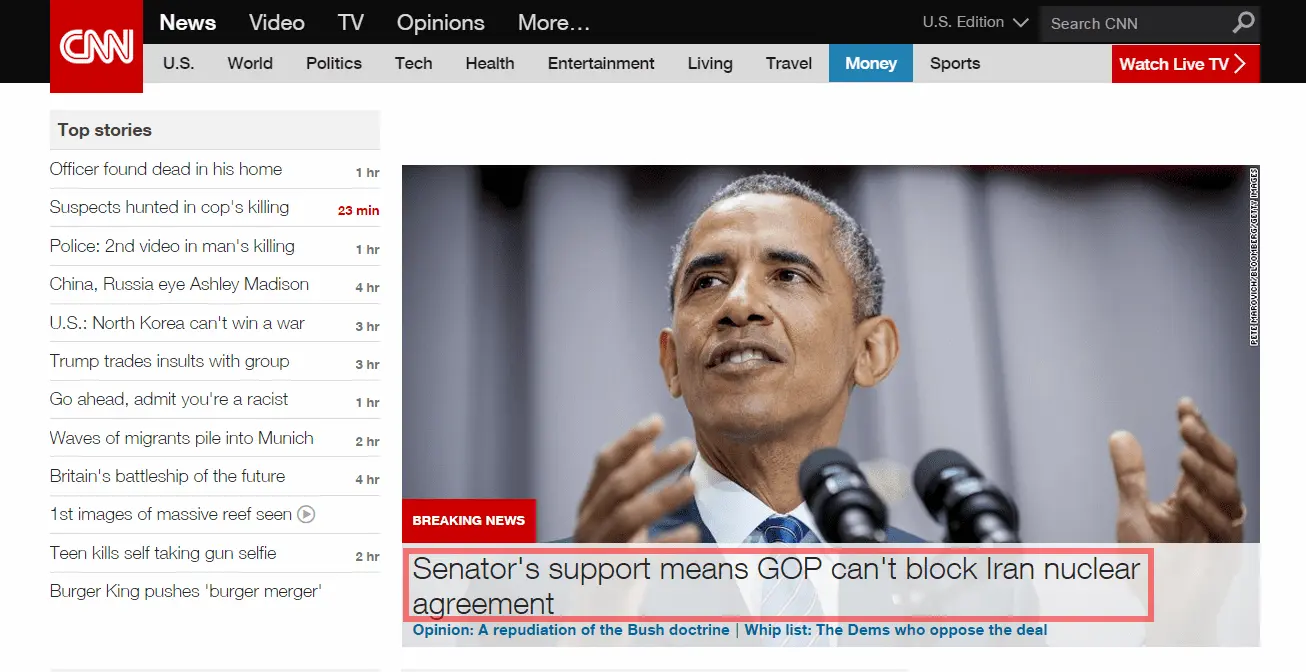This screenshot has width=1306, height=672.
Task: Open 'Teen kills self taking gun selfie'
Action: point(163,553)
